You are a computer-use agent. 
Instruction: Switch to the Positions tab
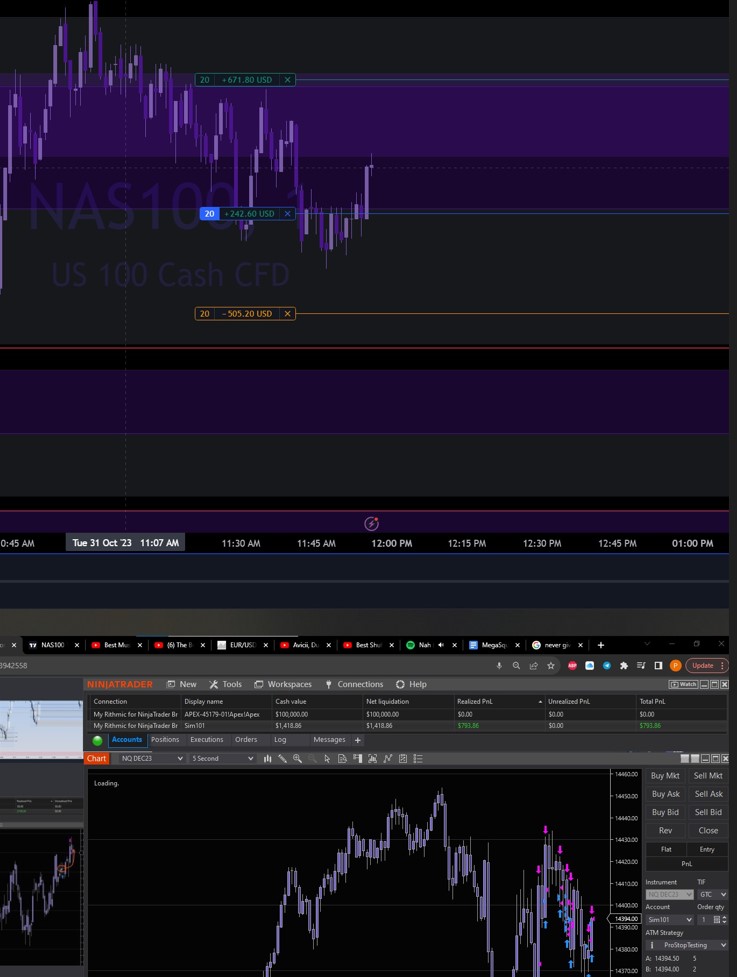tap(165, 740)
